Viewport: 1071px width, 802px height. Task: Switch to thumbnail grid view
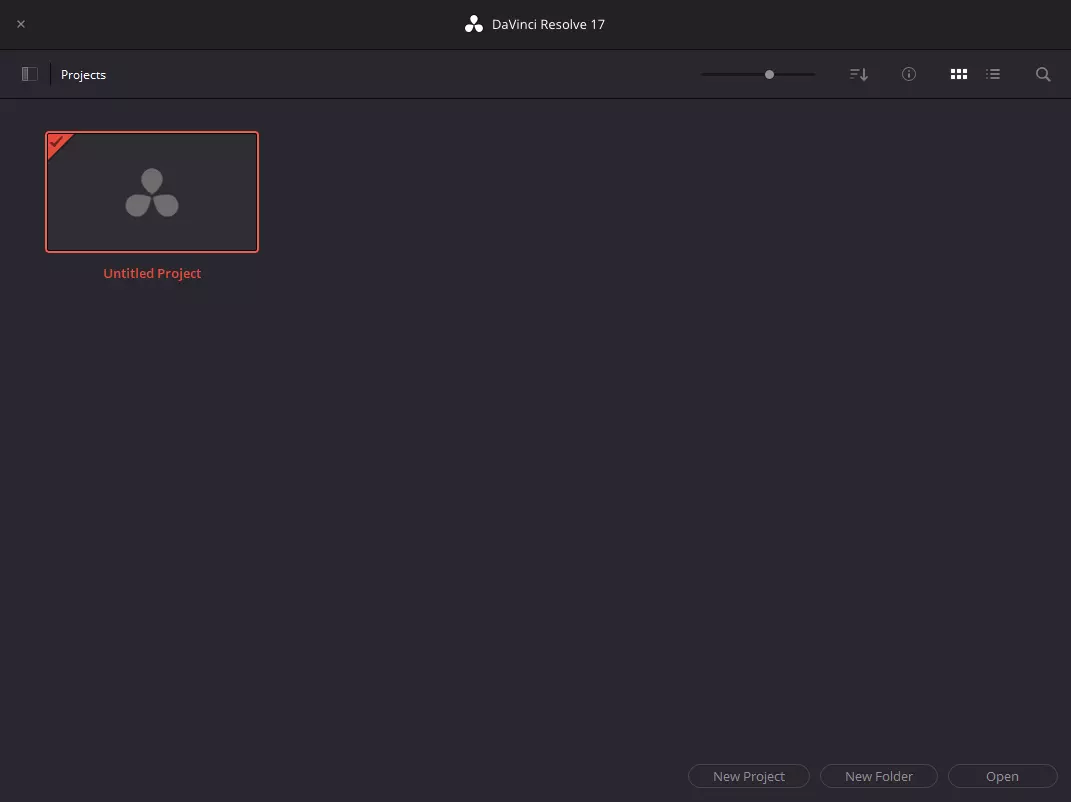pyautogui.click(x=958, y=74)
